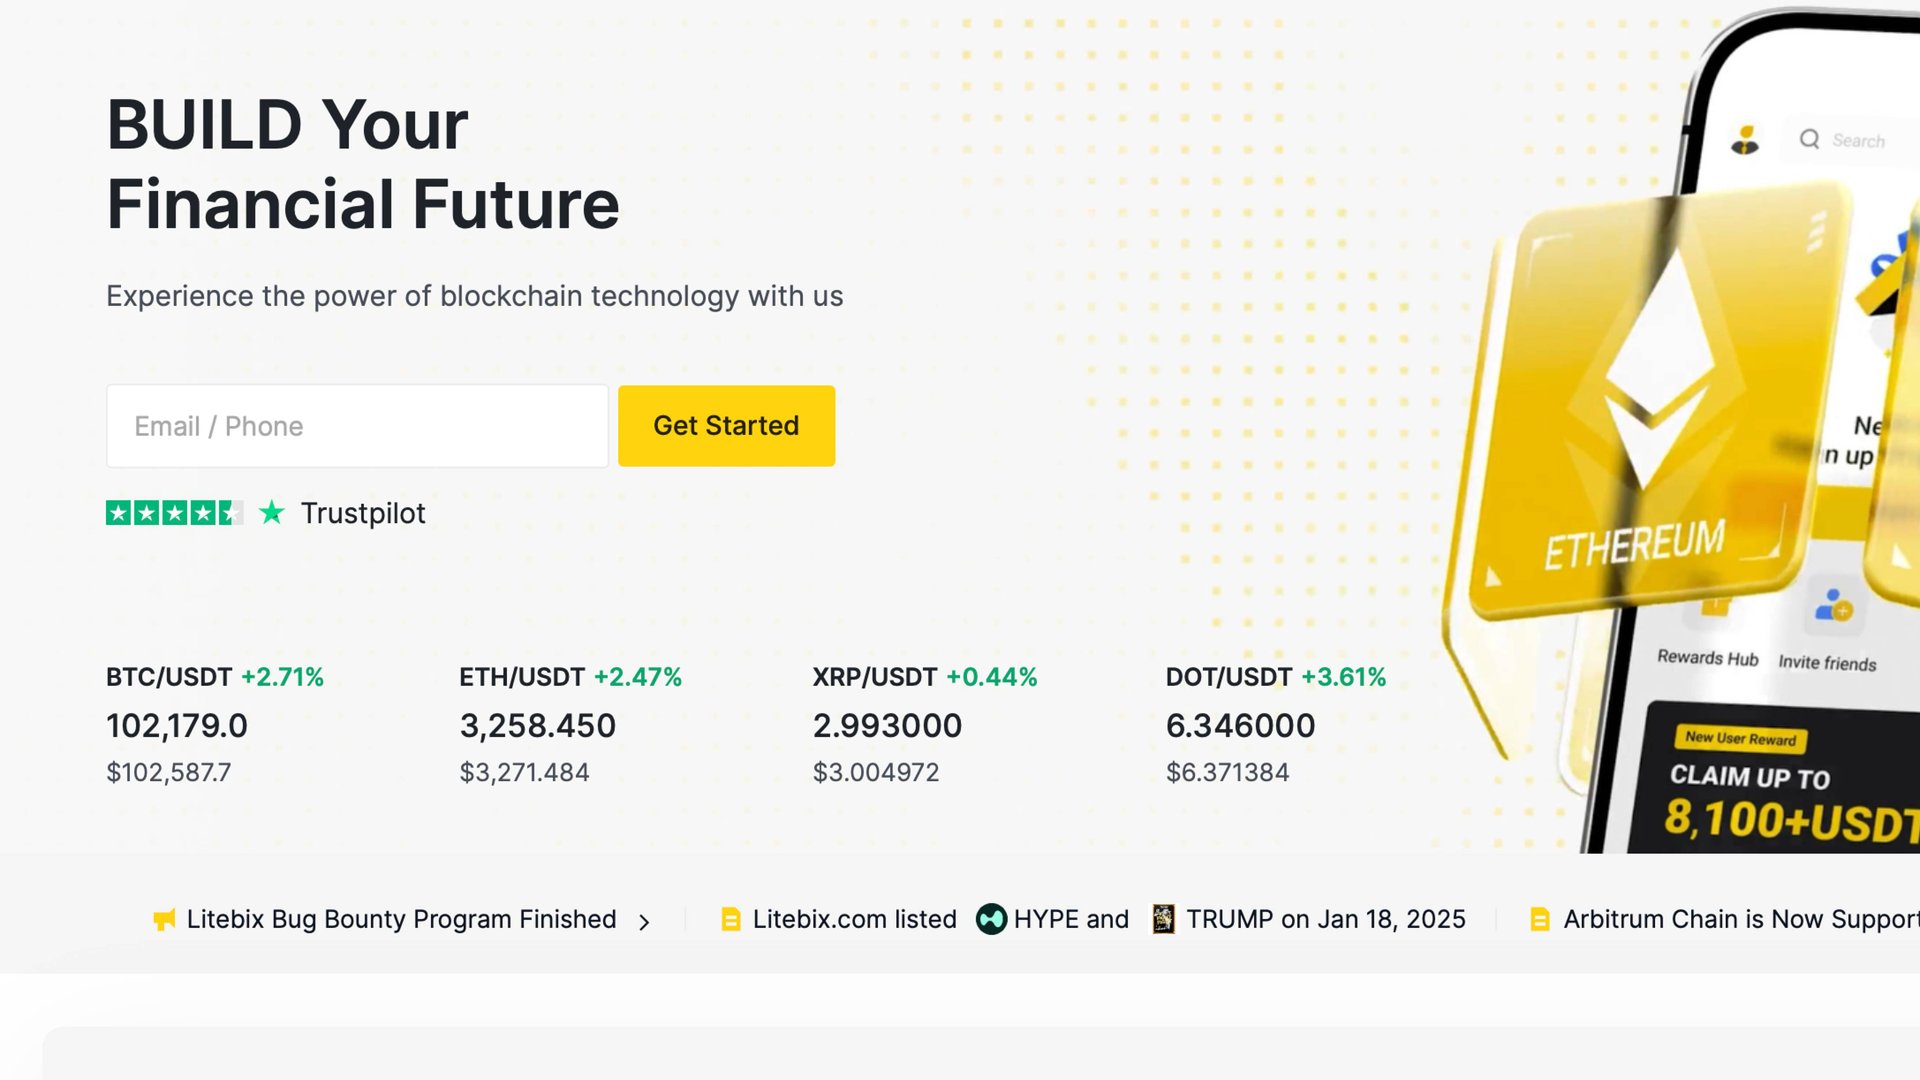The image size is (1920, 1080).
Task: Click the Invite friends icon on phone
Action: point(1833,606)
